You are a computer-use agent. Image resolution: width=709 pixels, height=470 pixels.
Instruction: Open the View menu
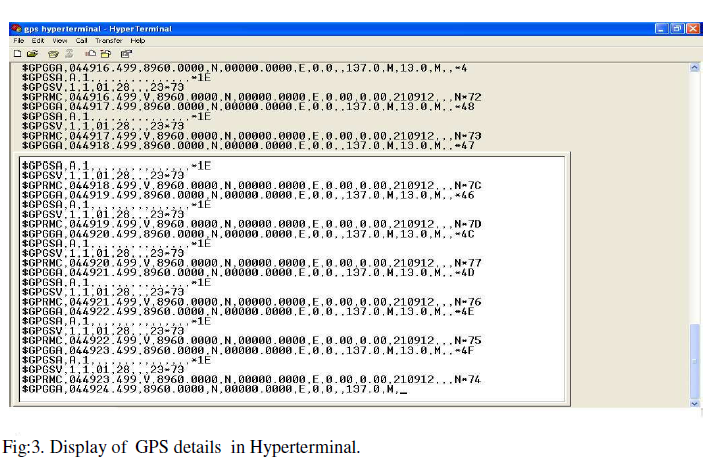(60, 41)
